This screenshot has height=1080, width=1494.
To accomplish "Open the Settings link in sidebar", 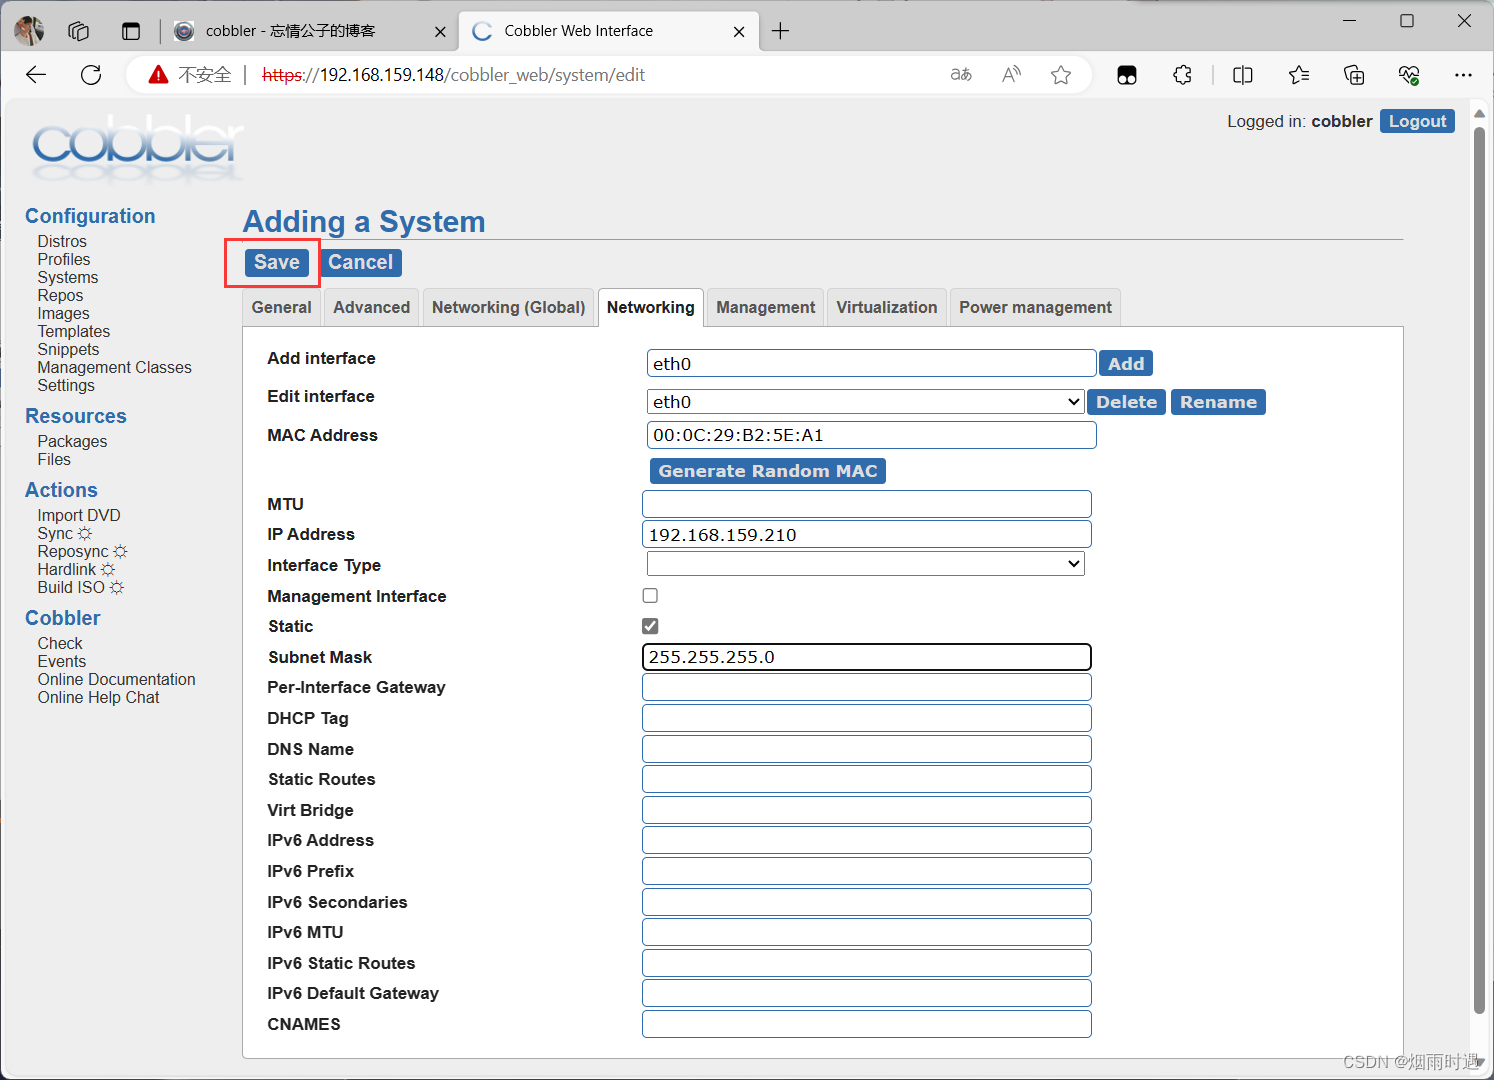I will coord(66,386).
